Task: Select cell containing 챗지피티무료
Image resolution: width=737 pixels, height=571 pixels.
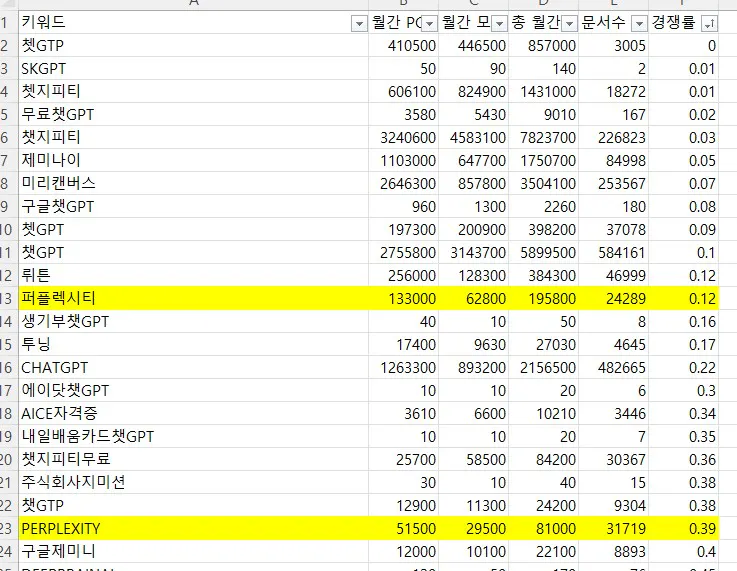Action: pyautogui.click(x=193, y=460)
